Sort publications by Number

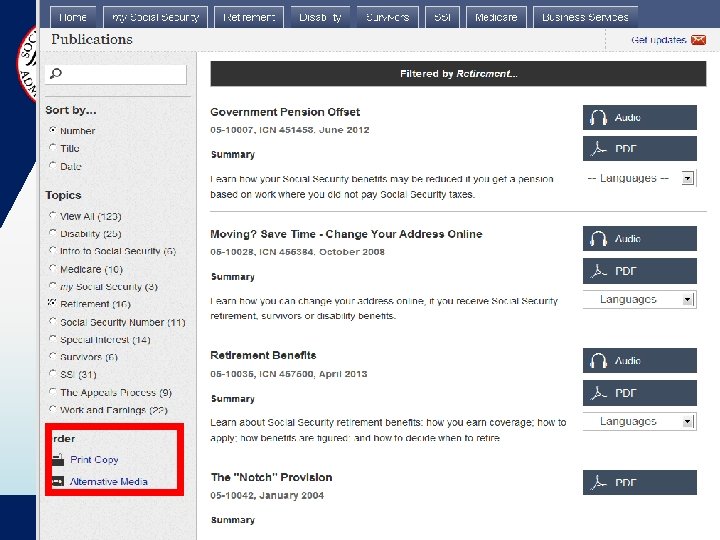(x=53, y=130)
